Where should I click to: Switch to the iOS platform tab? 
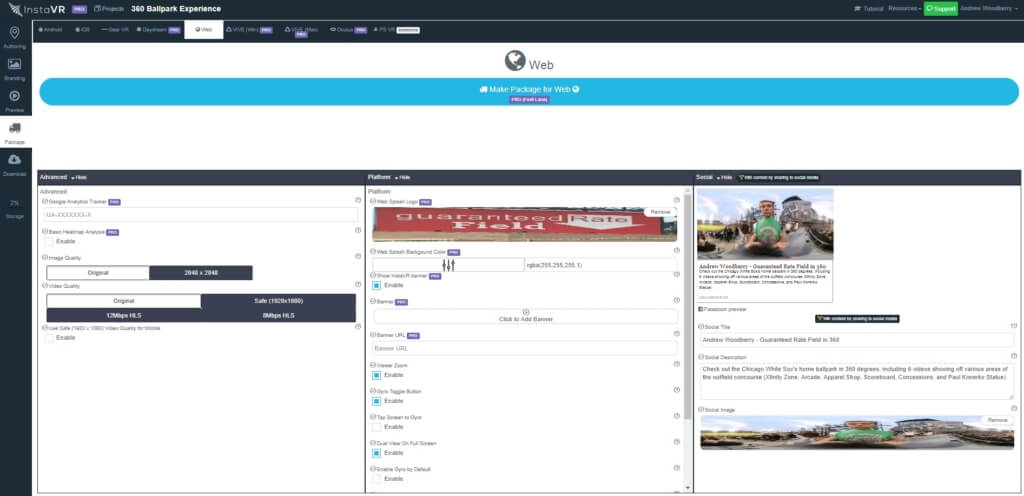click(82, 30)
